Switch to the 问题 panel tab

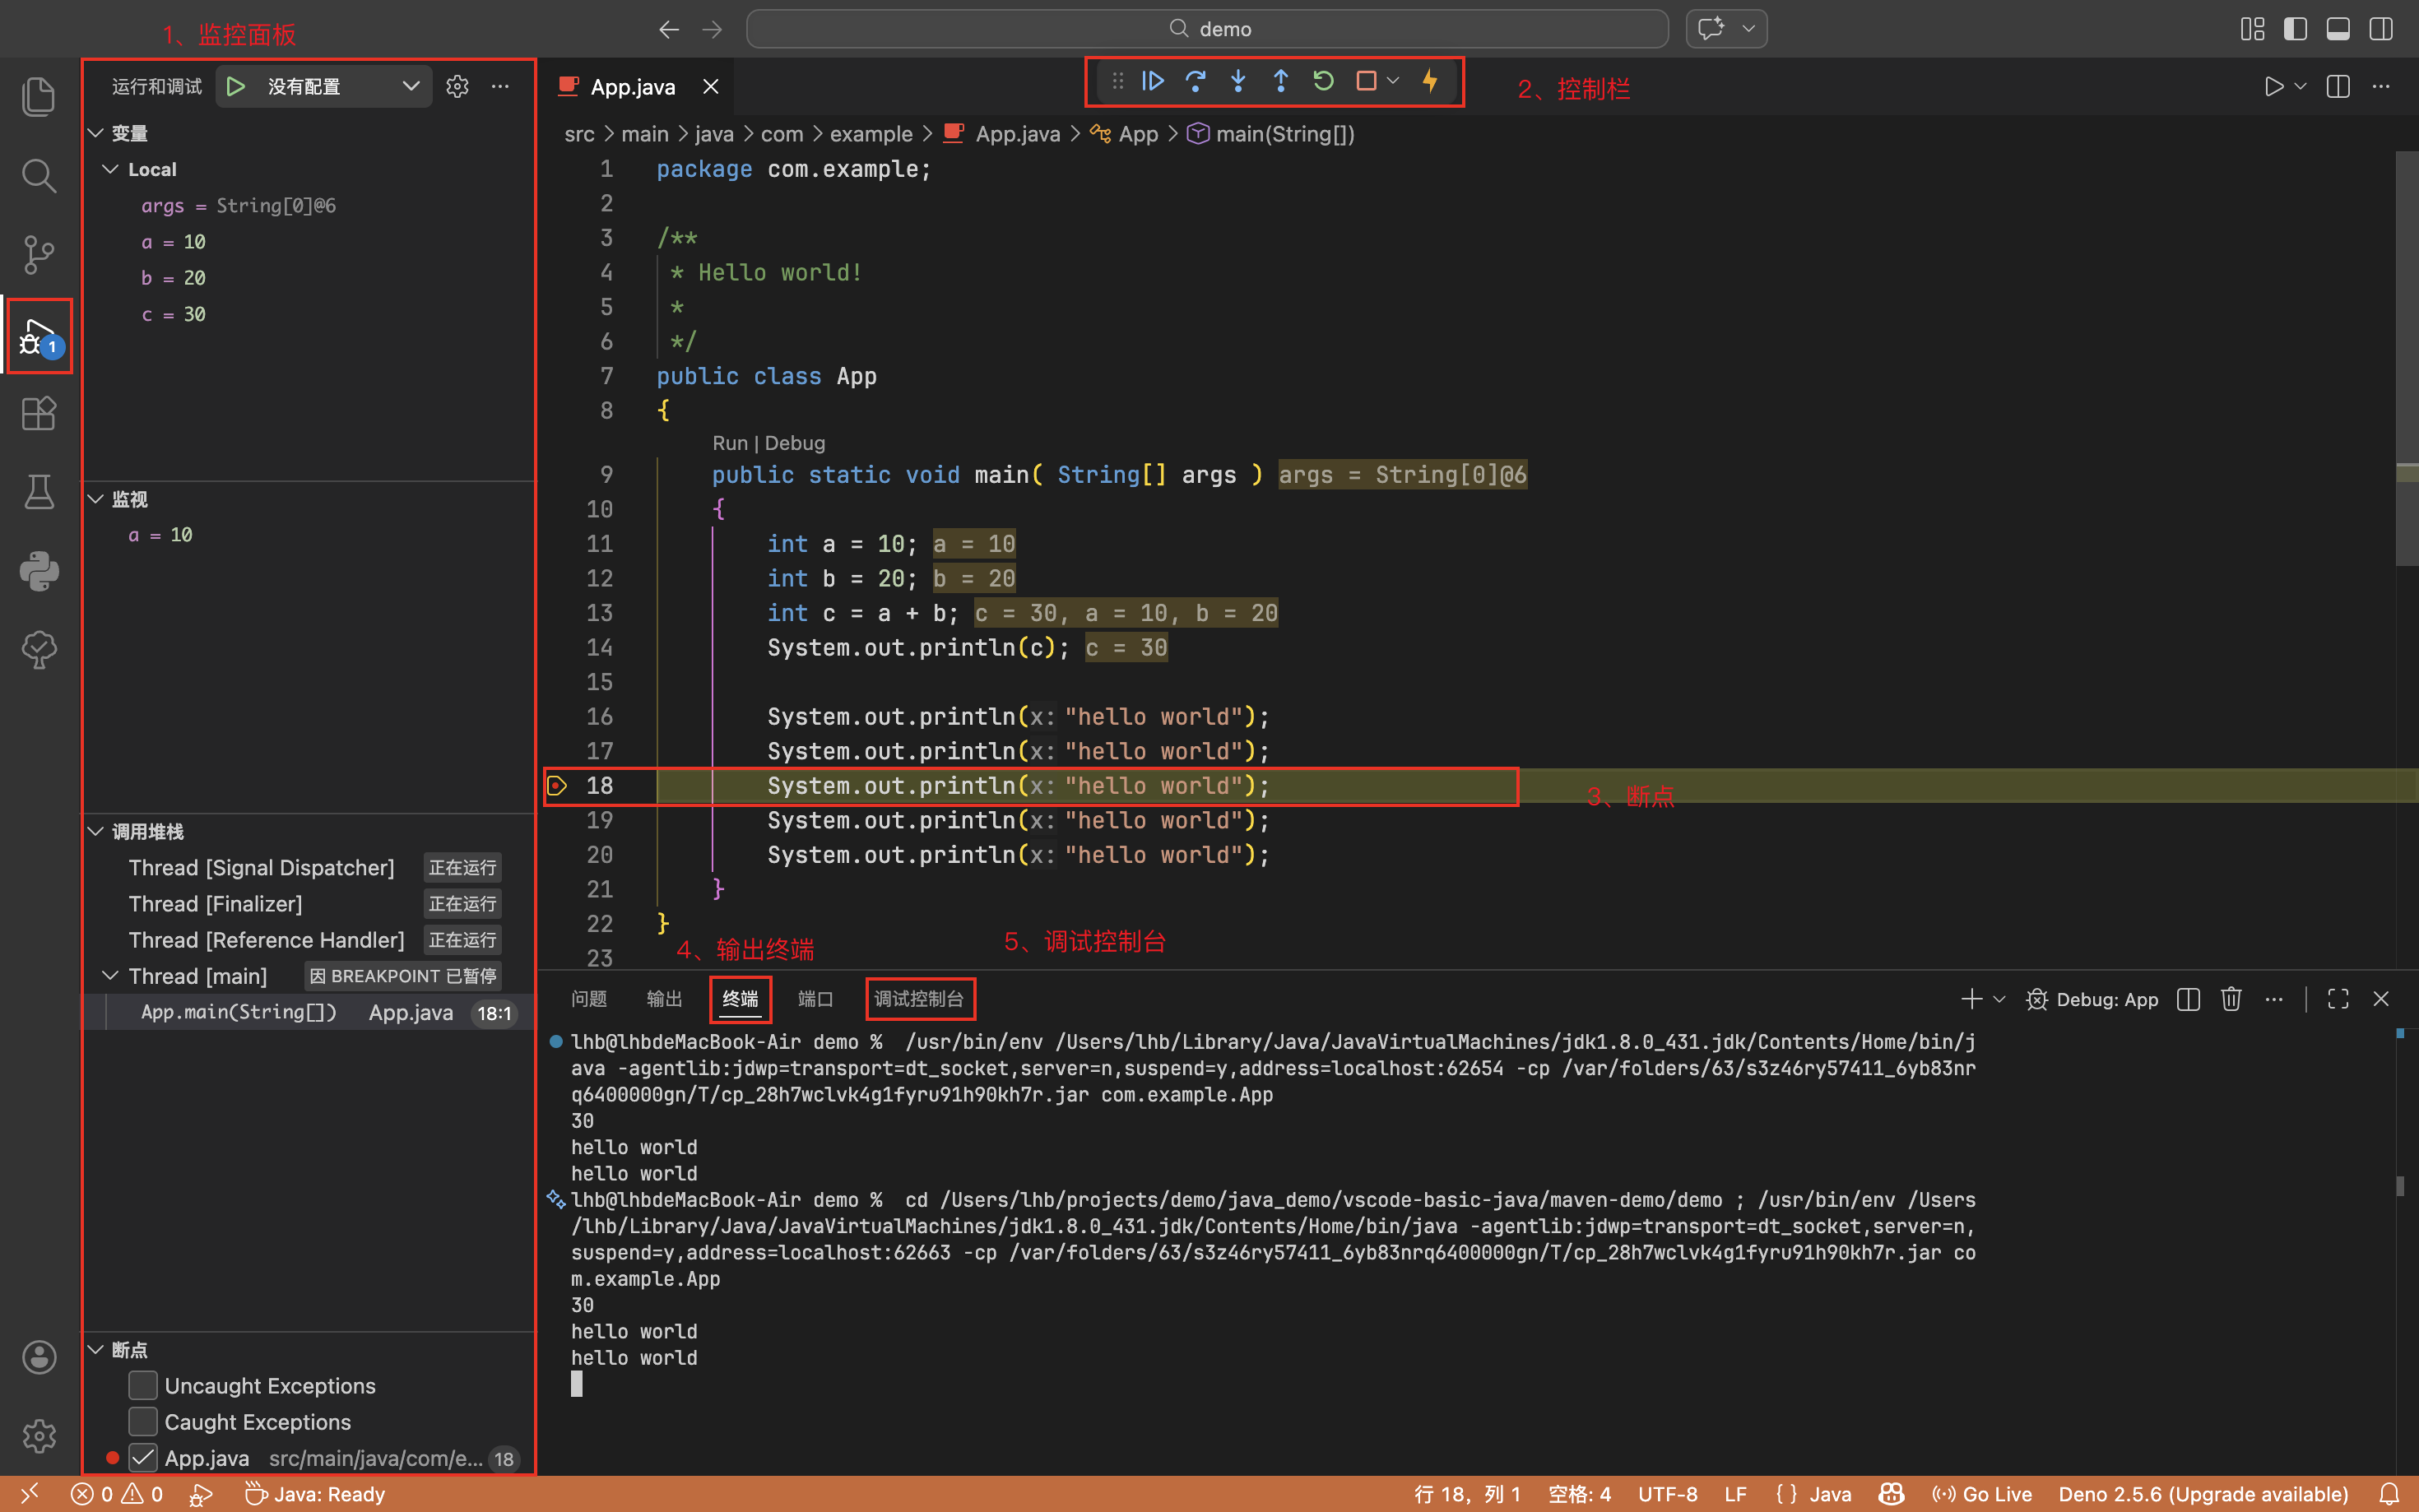point(589,999)
